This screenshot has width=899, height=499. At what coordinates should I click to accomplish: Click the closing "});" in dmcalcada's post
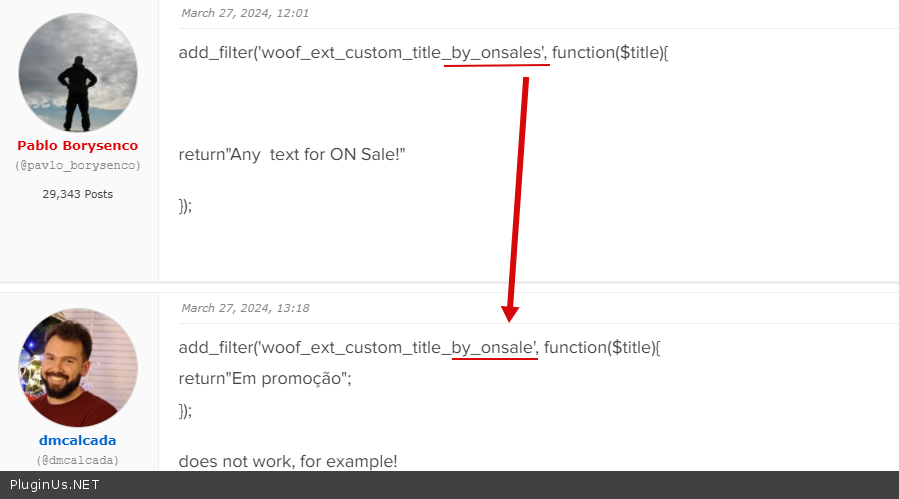point(185,410)
